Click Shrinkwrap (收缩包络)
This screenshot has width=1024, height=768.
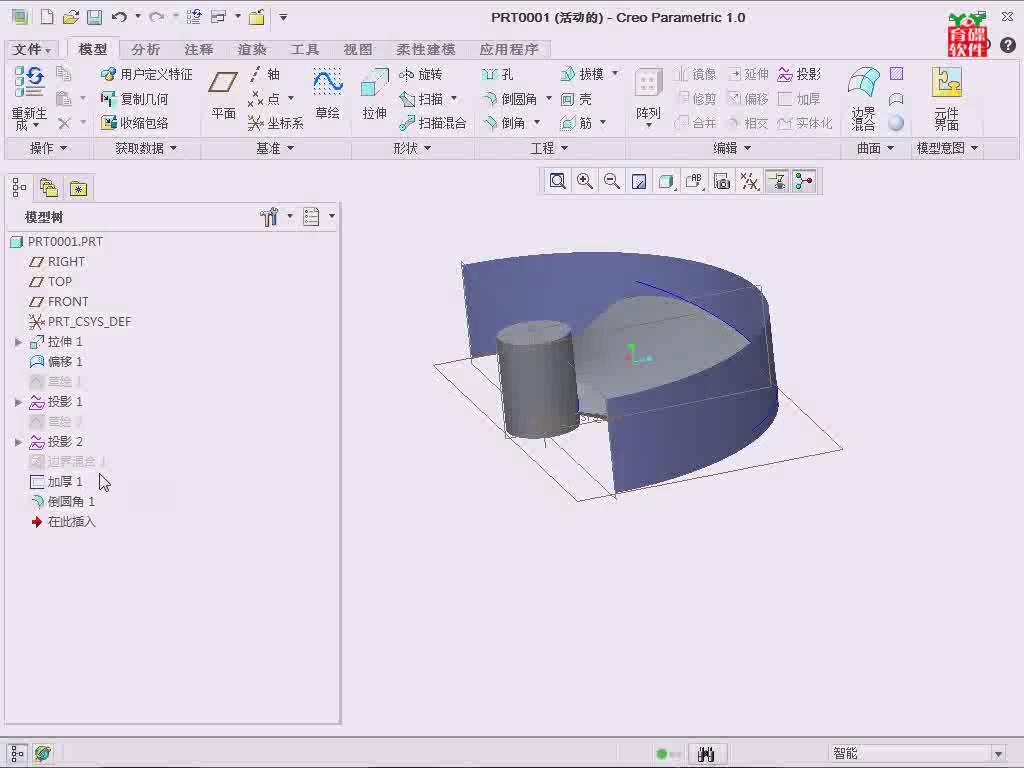[135, 123]
